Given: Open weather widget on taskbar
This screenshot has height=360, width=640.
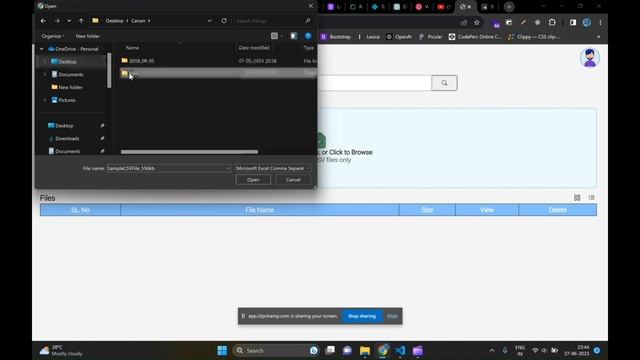Looking at the screenshot, I should coord(61,351).
